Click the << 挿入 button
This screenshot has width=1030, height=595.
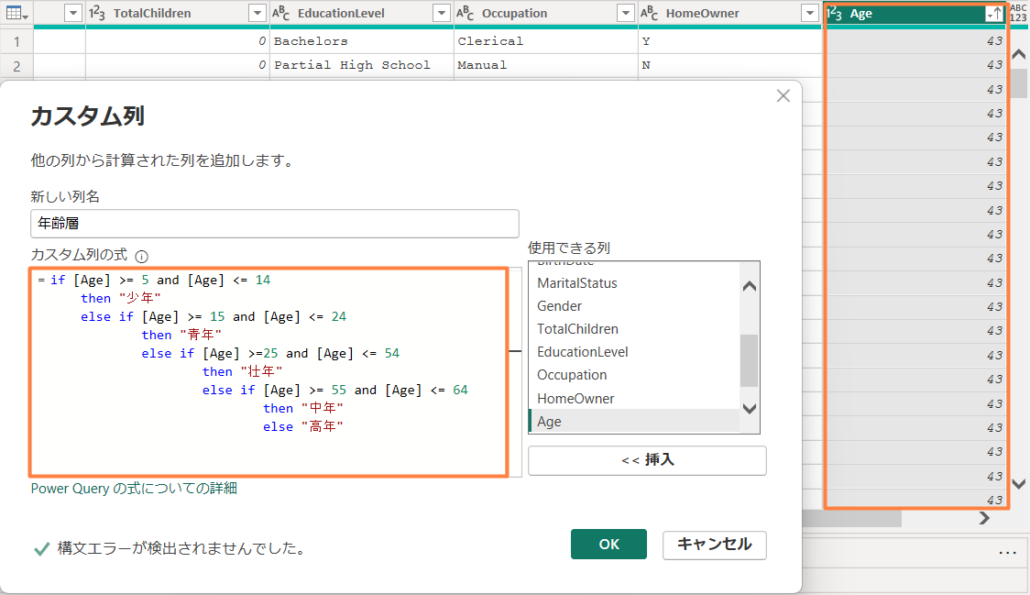[x=647, y=460]
